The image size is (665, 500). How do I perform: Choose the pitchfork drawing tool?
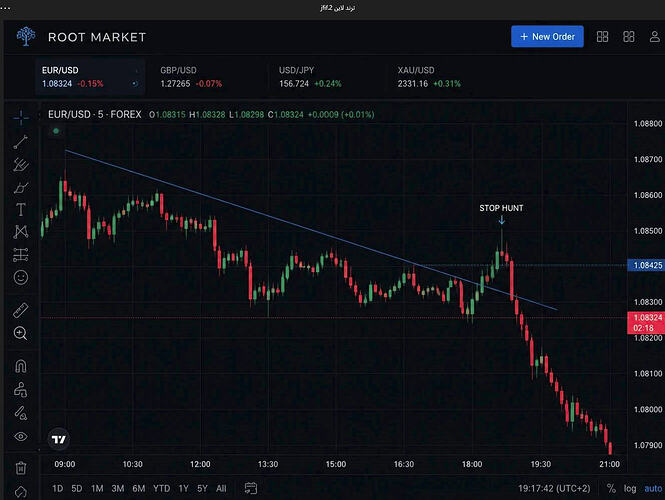pyautogui.click(x=20, y=165)
